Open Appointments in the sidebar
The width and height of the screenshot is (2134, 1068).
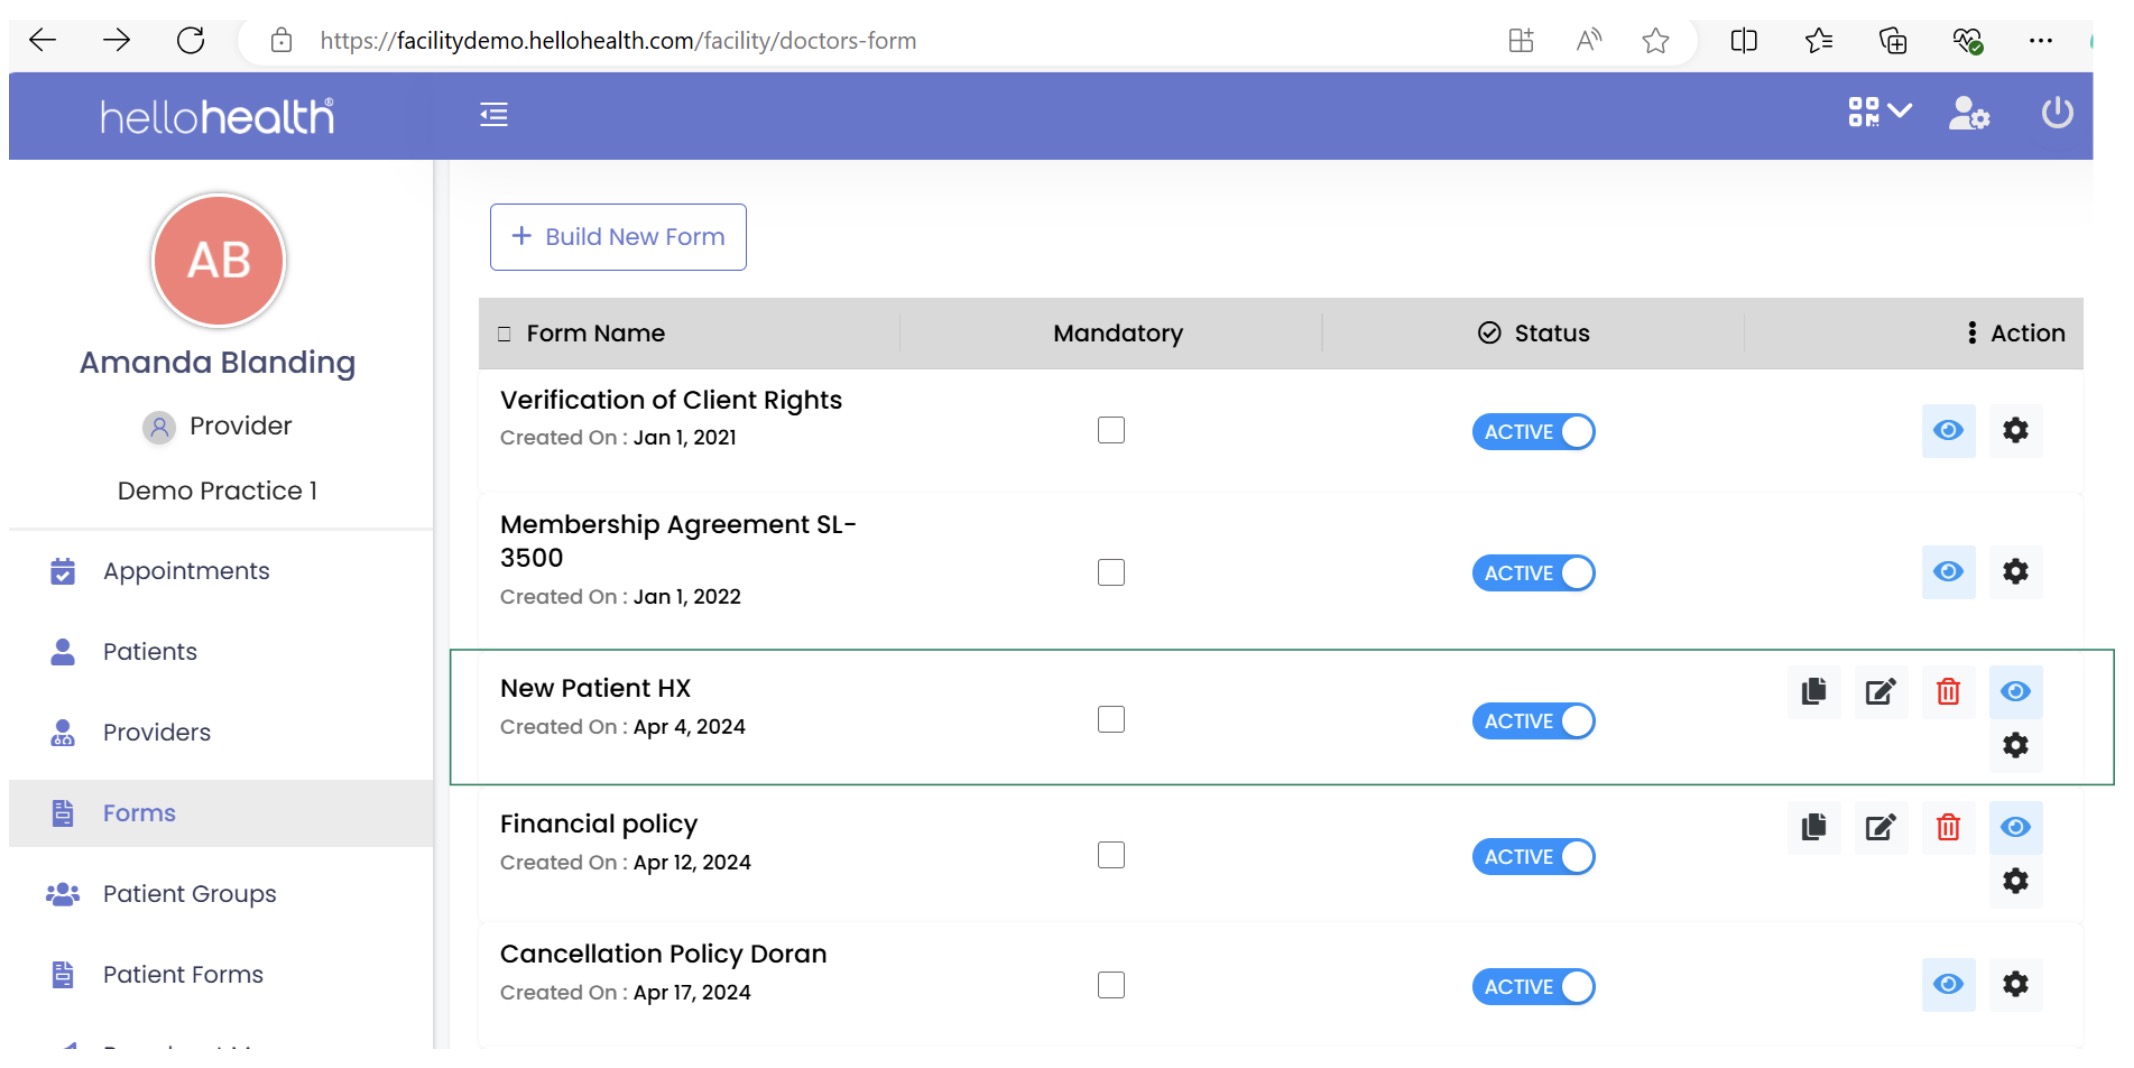[186, 571]
